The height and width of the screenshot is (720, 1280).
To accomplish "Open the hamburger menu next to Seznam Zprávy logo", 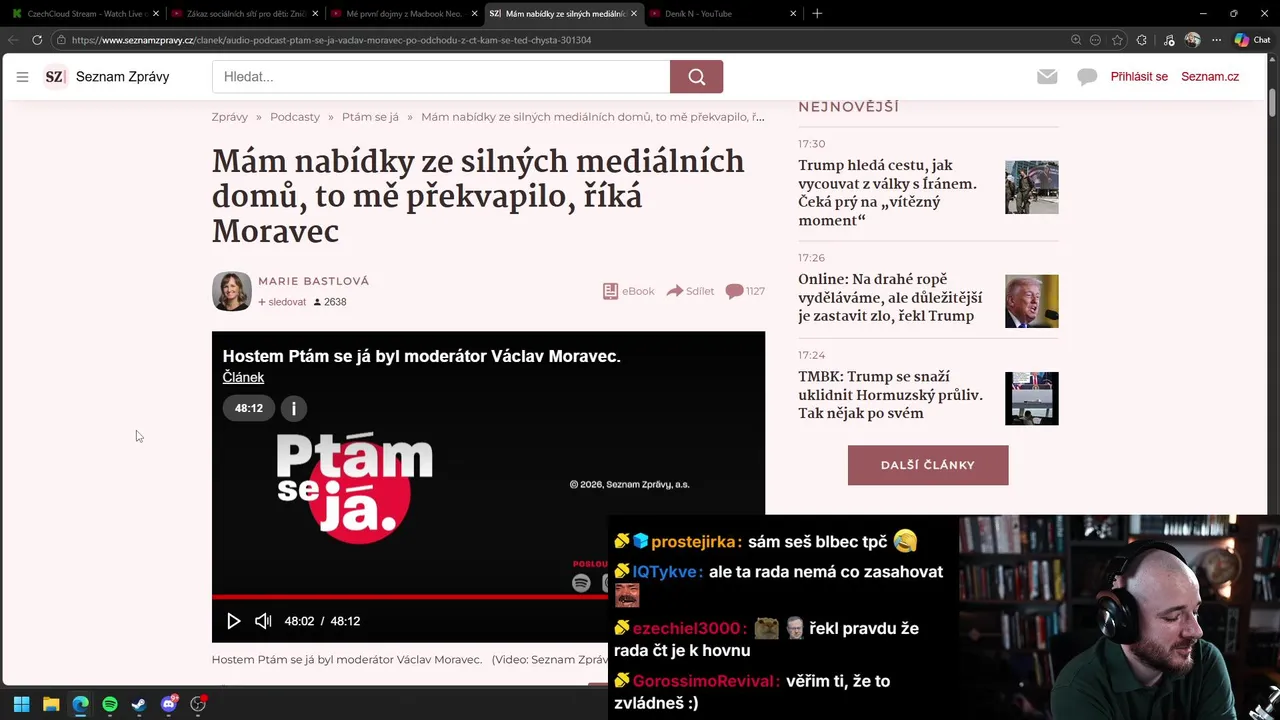I will point(22,77).
